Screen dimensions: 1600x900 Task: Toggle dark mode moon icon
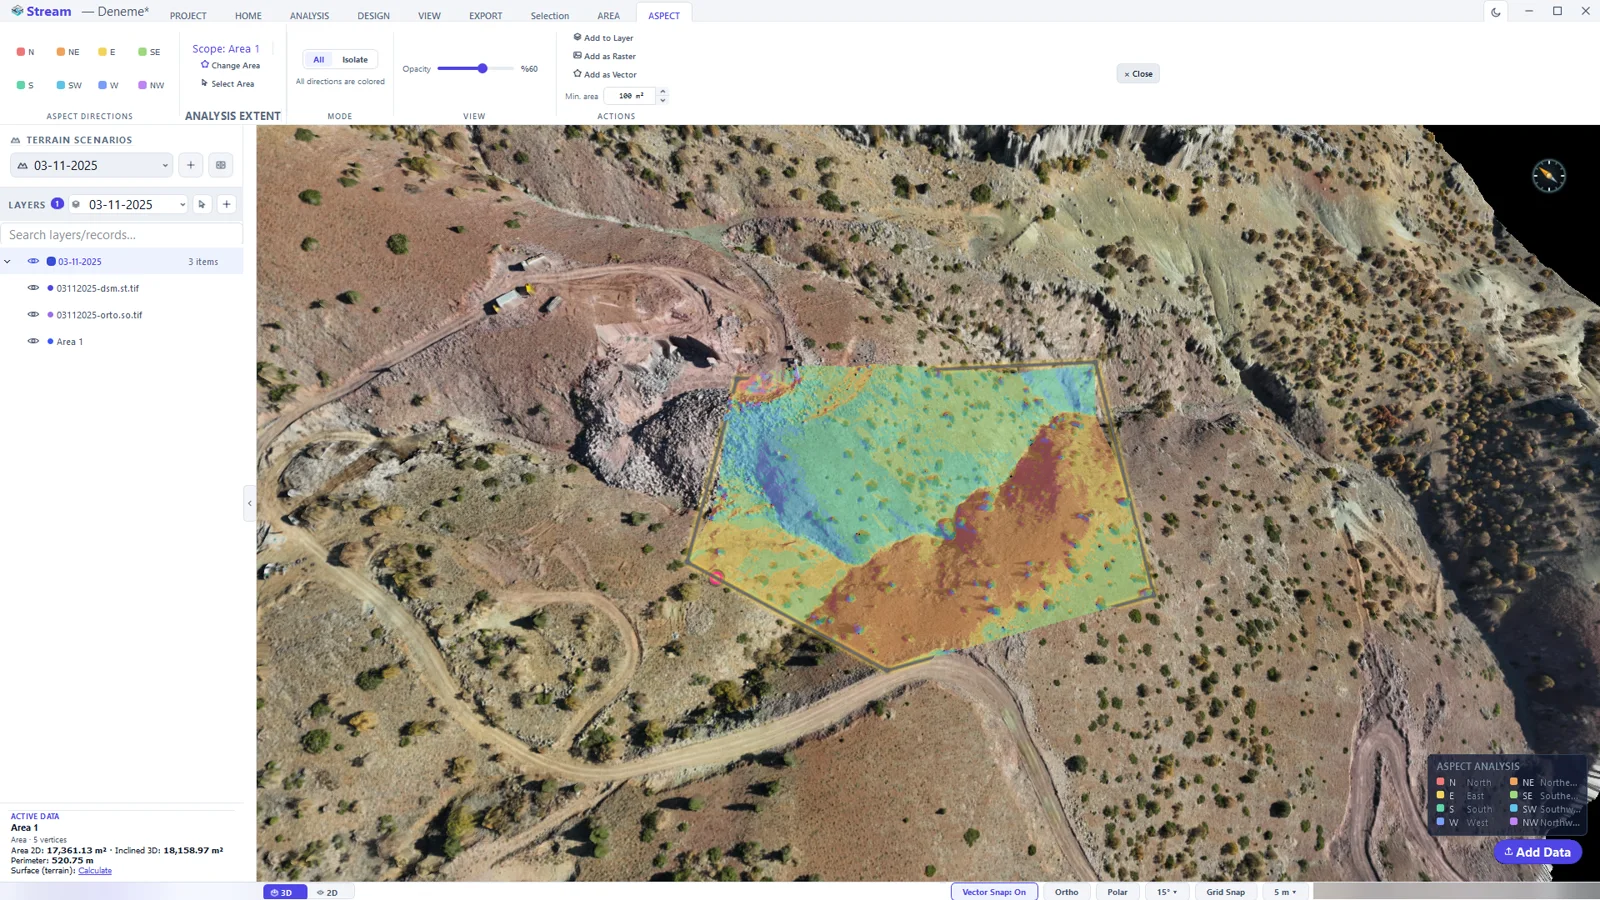[1496, 12]
